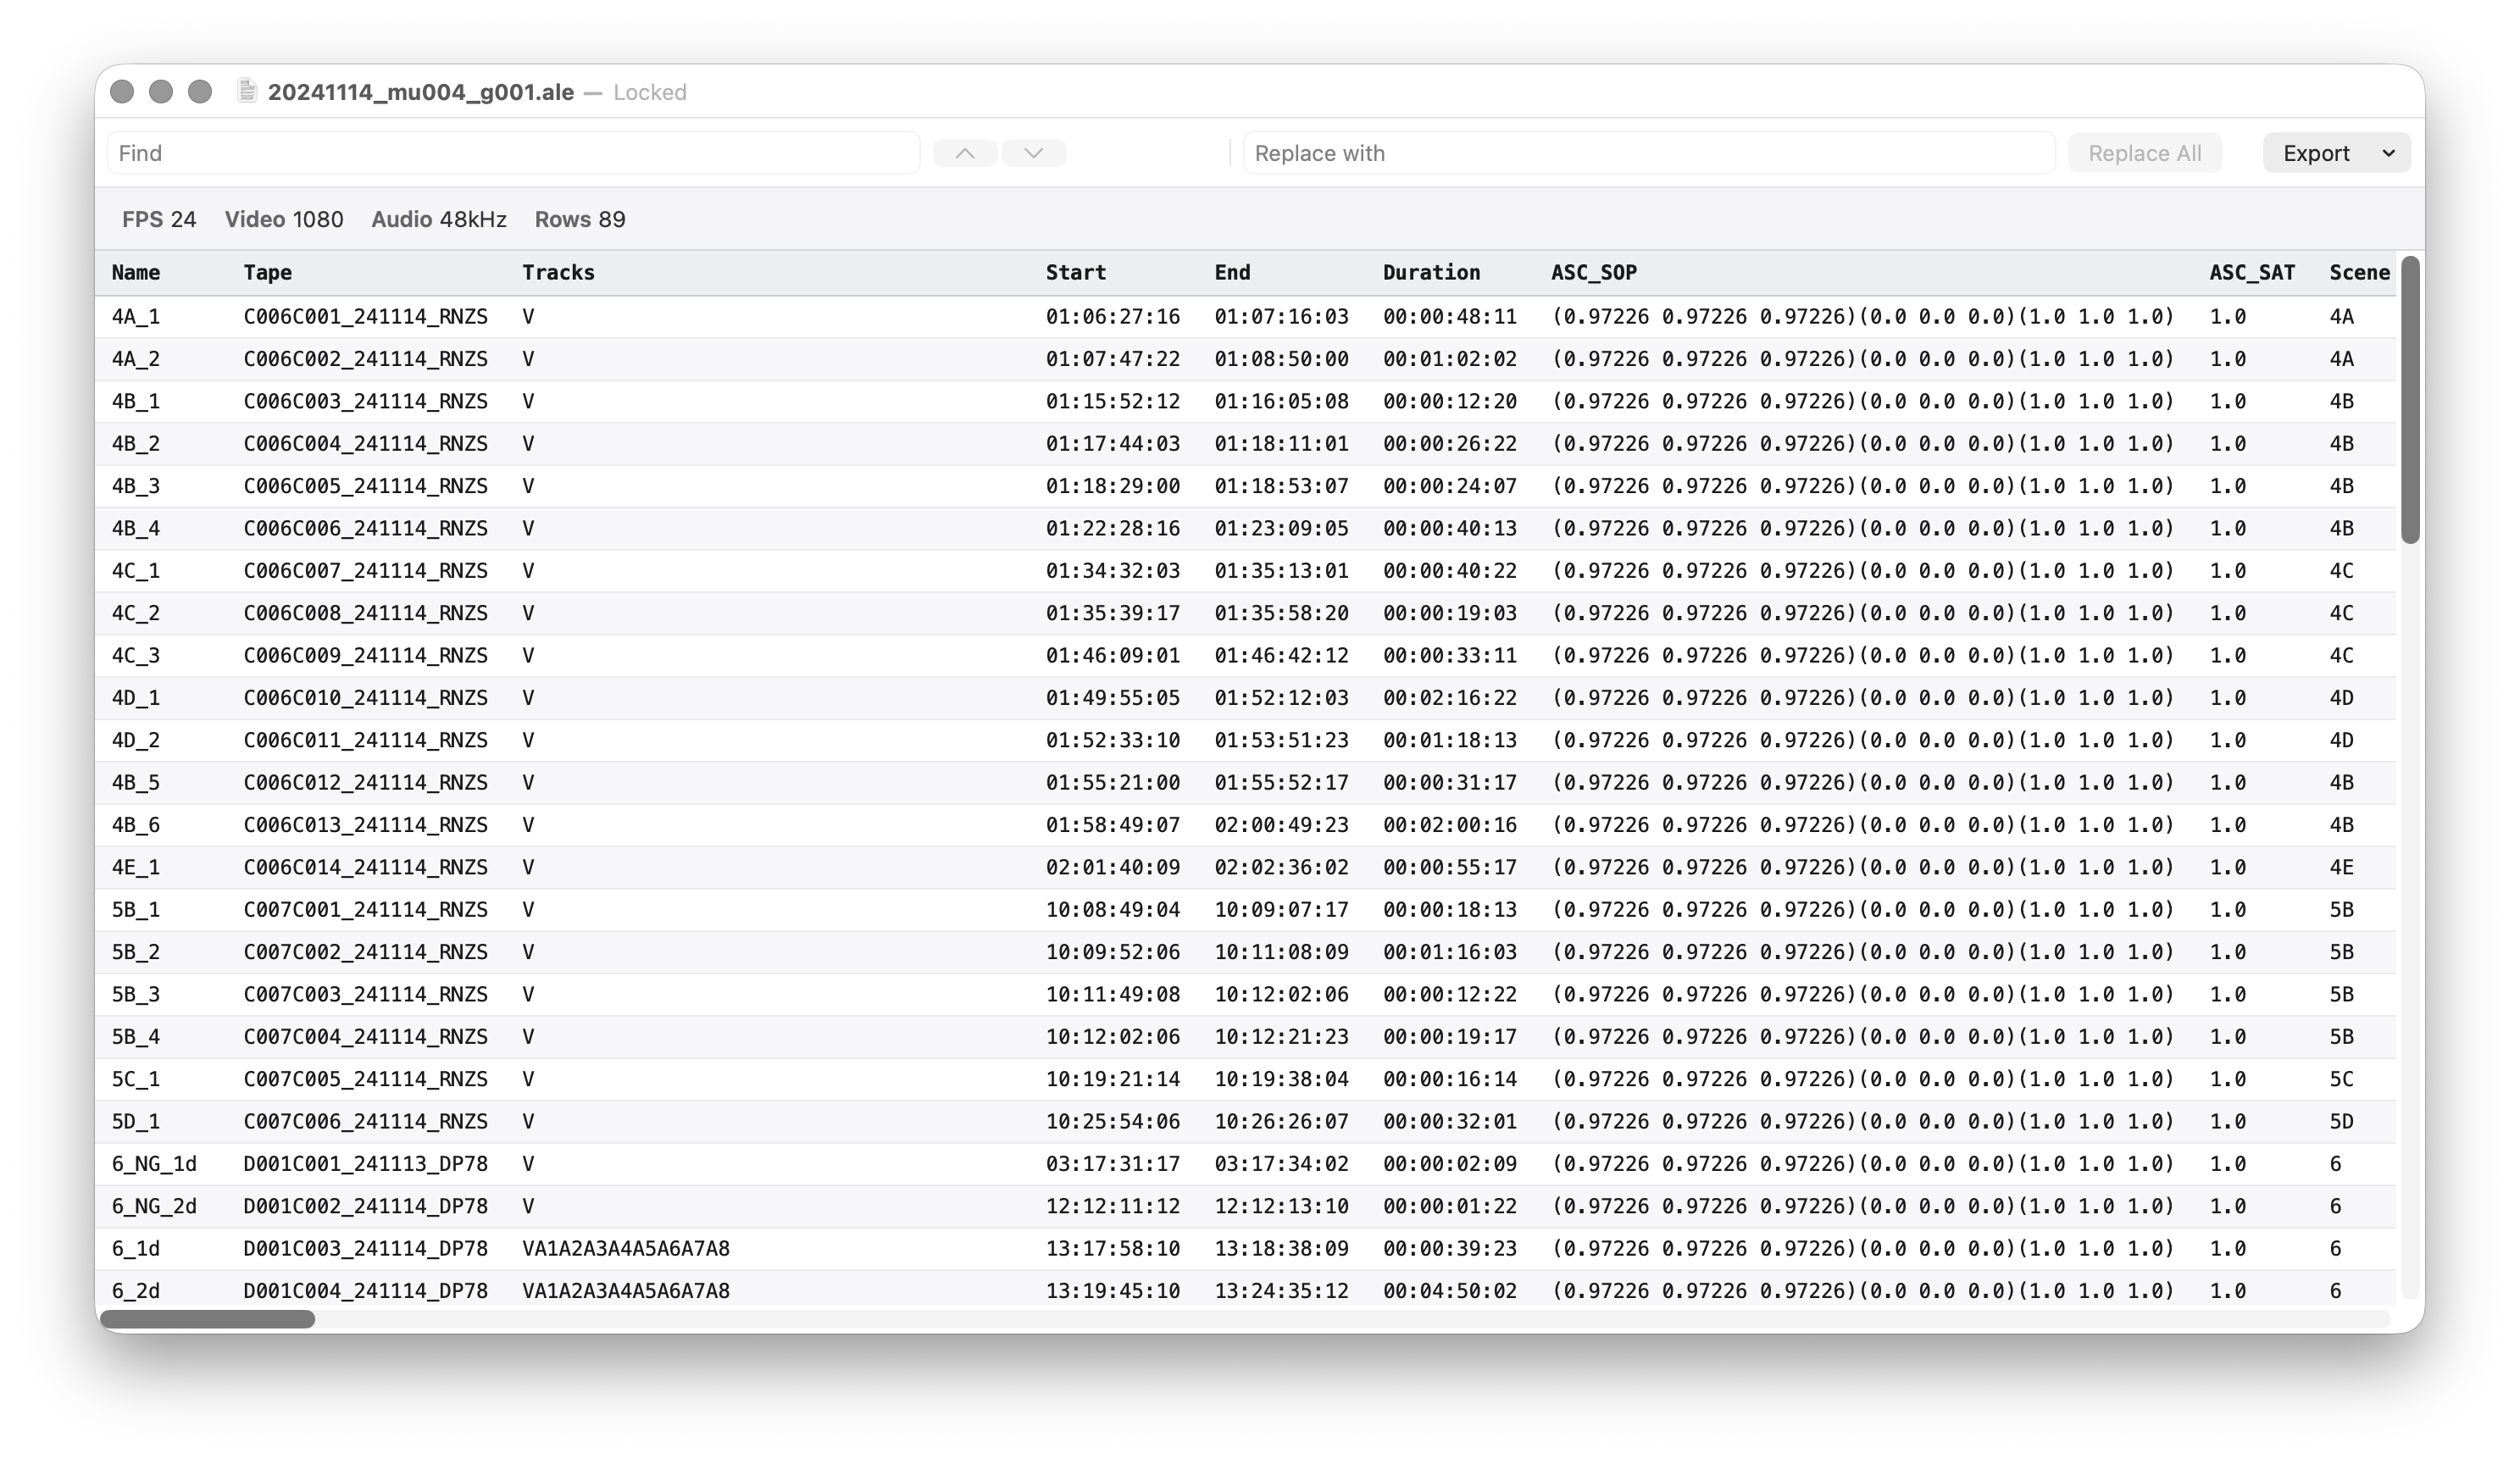Click the Tracks column header
Viewport: 2520px width, 1459px height.
coord(558,272)
